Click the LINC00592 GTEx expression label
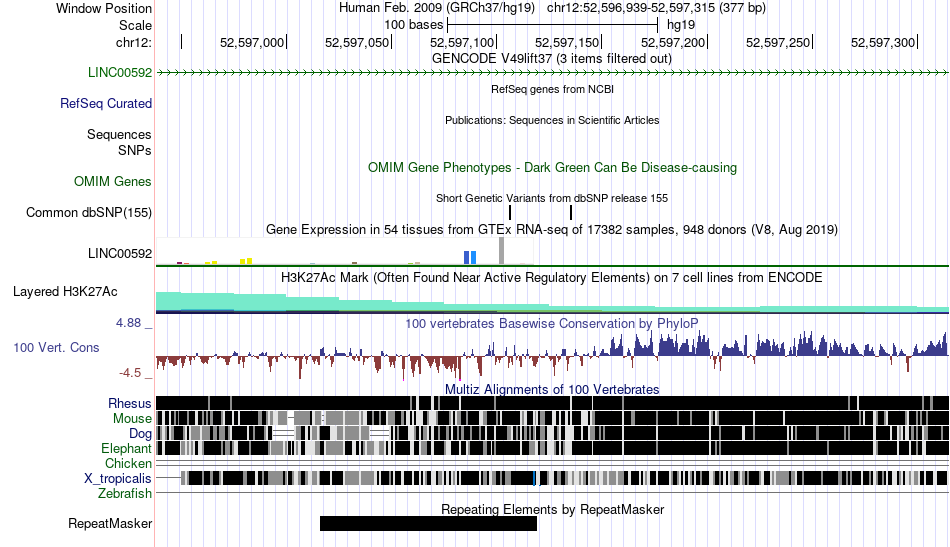 [120, 253]
